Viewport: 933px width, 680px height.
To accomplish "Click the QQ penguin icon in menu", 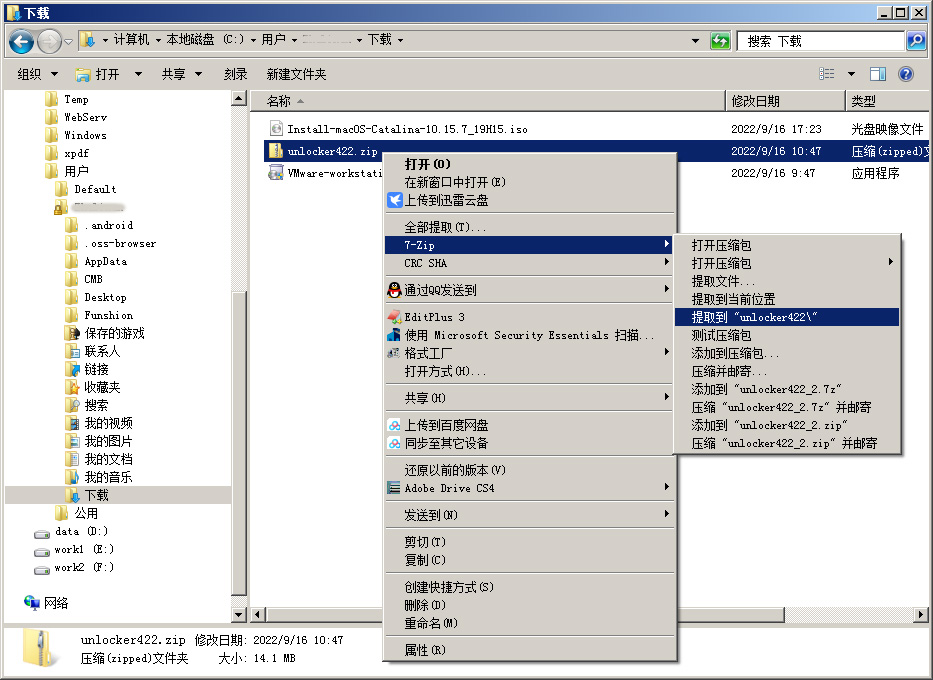I will [x=394, y=290].
